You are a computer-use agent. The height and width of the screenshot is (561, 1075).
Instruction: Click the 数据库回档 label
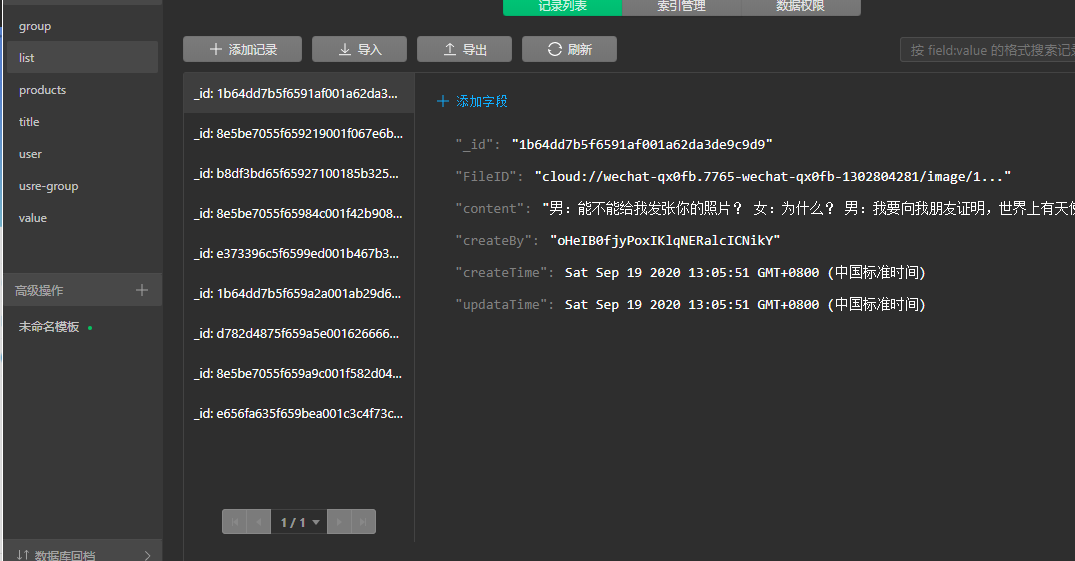pyautogui.click(x=64, y=556)
